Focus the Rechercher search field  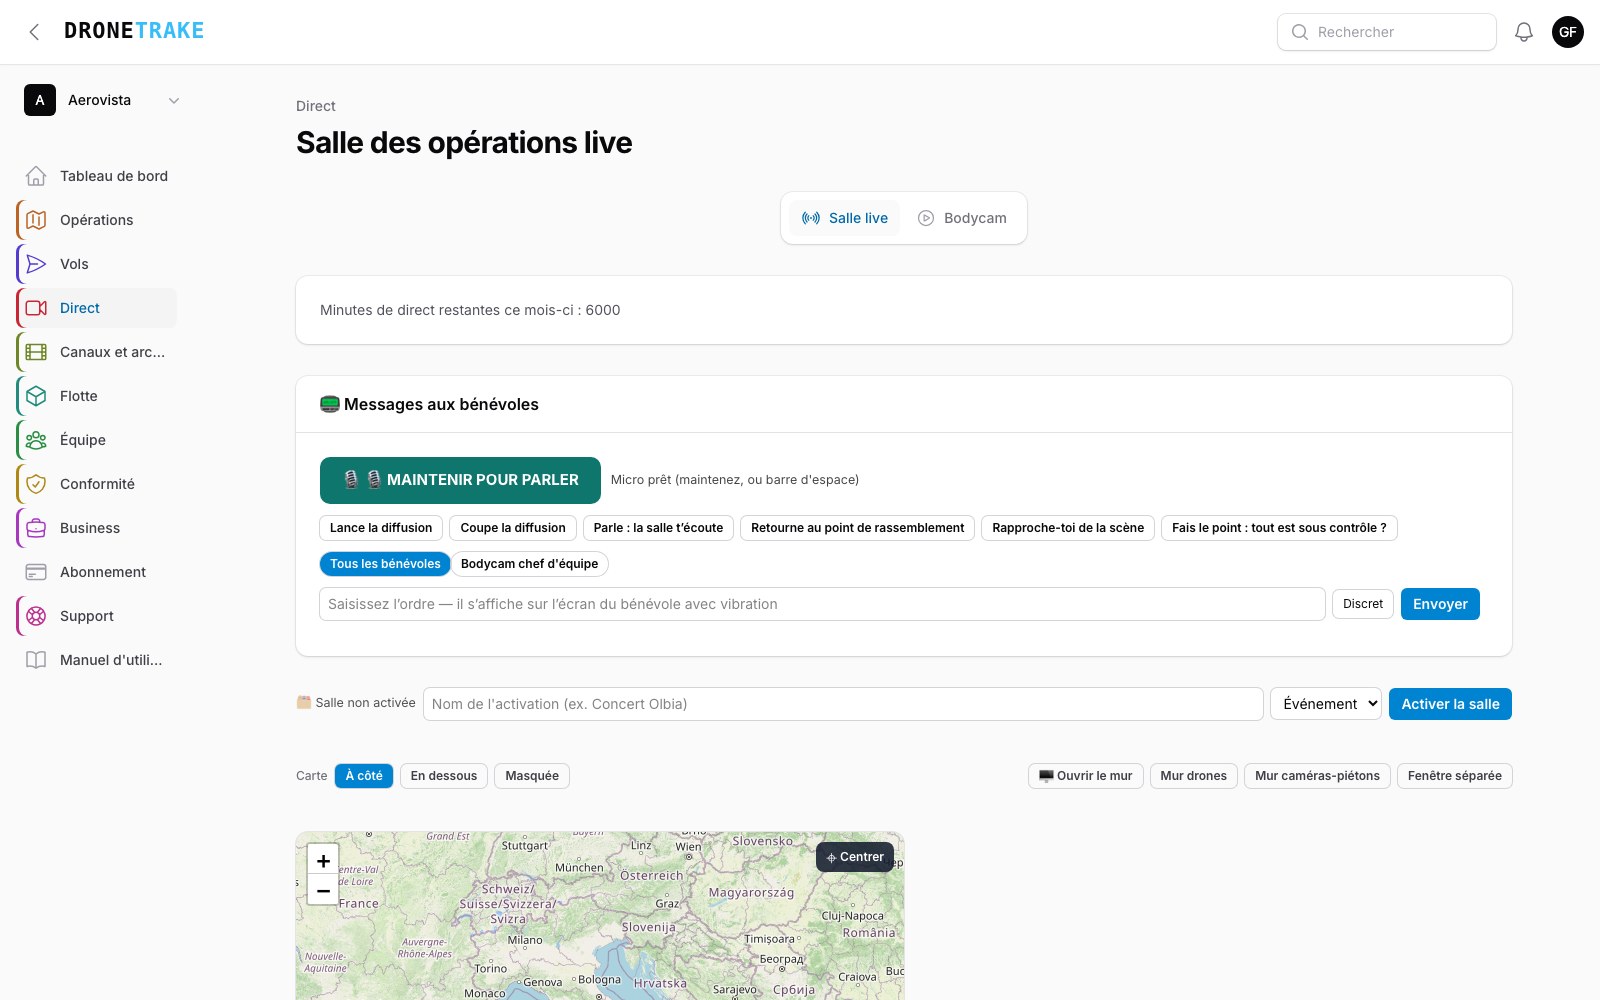pos(1387,32)
